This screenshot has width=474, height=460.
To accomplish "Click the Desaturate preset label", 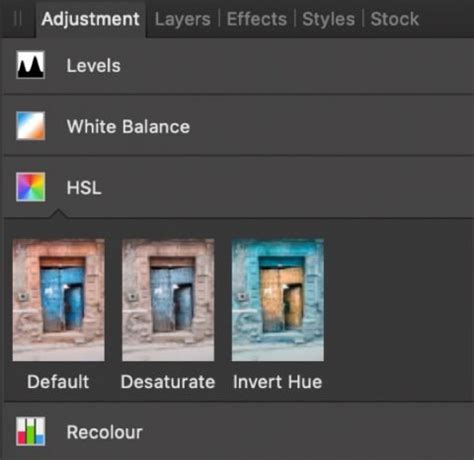I will (168, 382).
